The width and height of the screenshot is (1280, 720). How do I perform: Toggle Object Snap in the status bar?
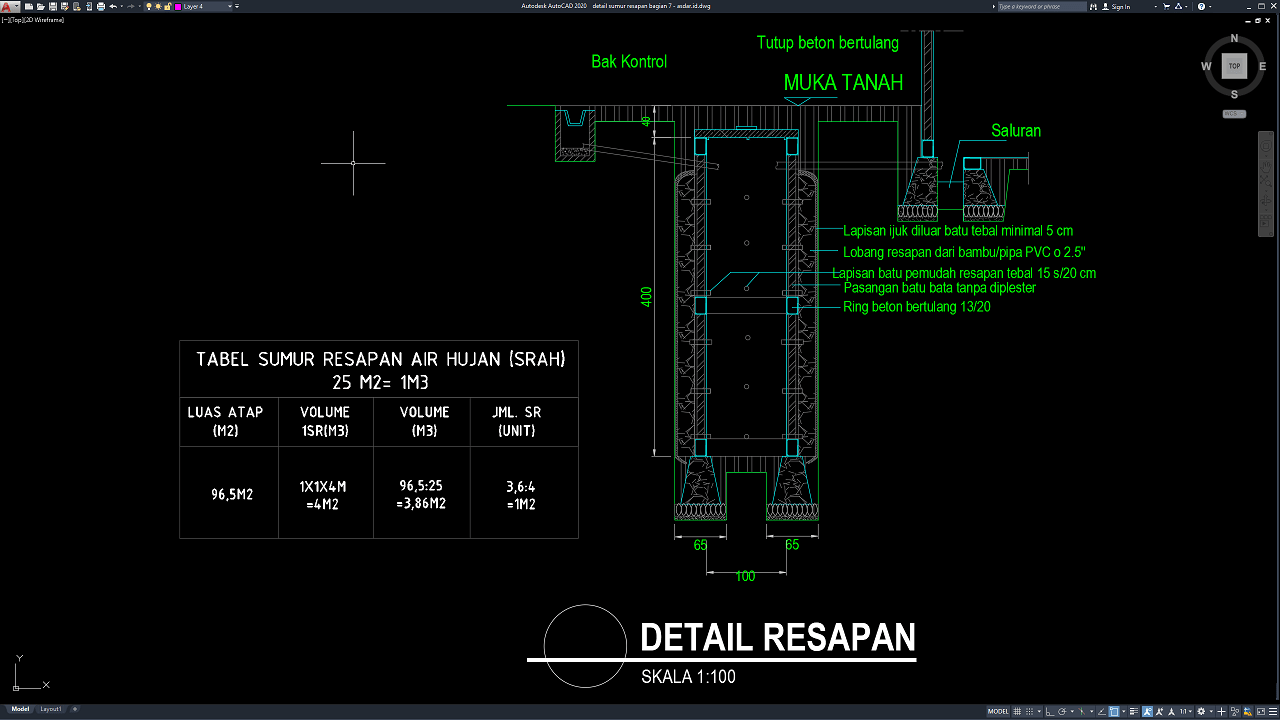pos(1115,711)
